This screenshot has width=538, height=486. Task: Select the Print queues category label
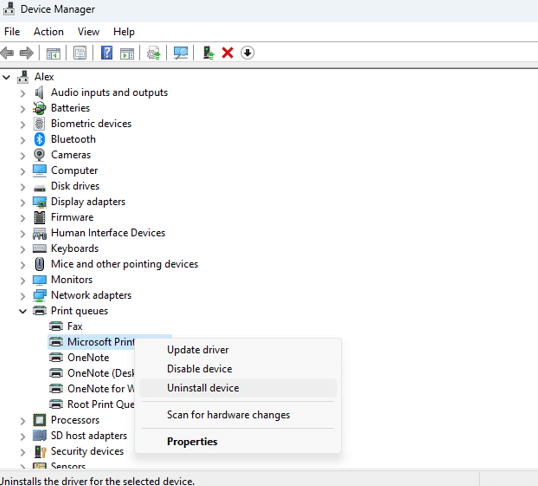(x=79, y=311)
